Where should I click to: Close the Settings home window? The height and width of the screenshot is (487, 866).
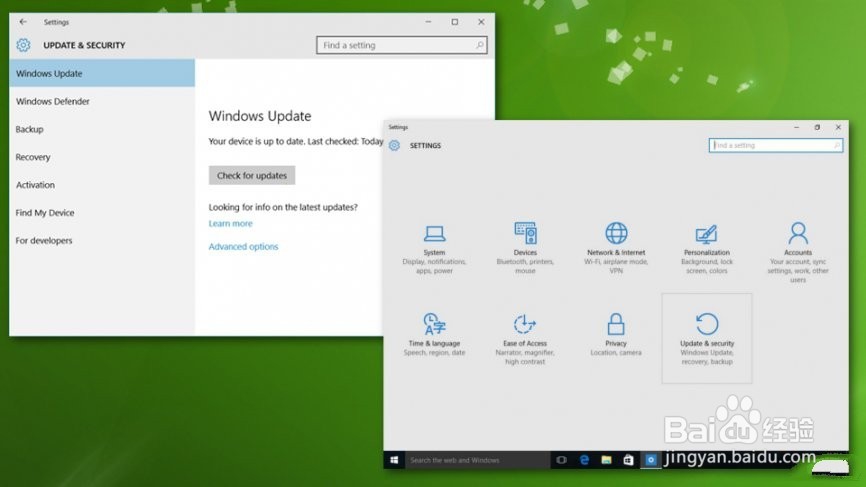pos(838,127)
